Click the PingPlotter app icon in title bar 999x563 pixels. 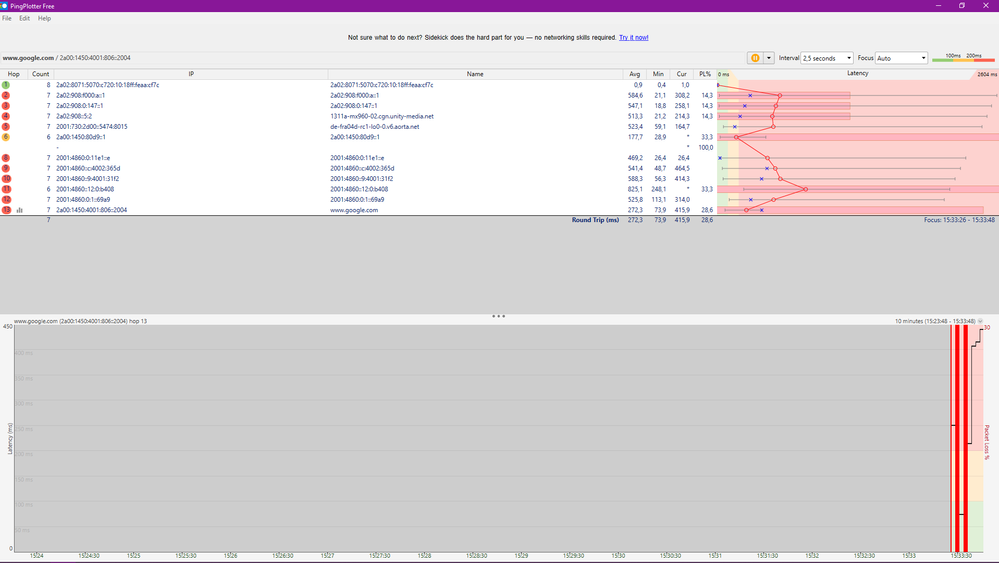pyautogui.click(x=4, y=6)
